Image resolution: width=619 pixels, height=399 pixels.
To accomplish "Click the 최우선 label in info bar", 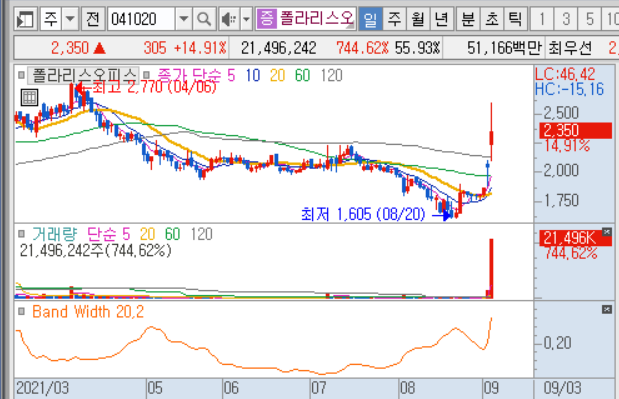I will click(570, 48).
